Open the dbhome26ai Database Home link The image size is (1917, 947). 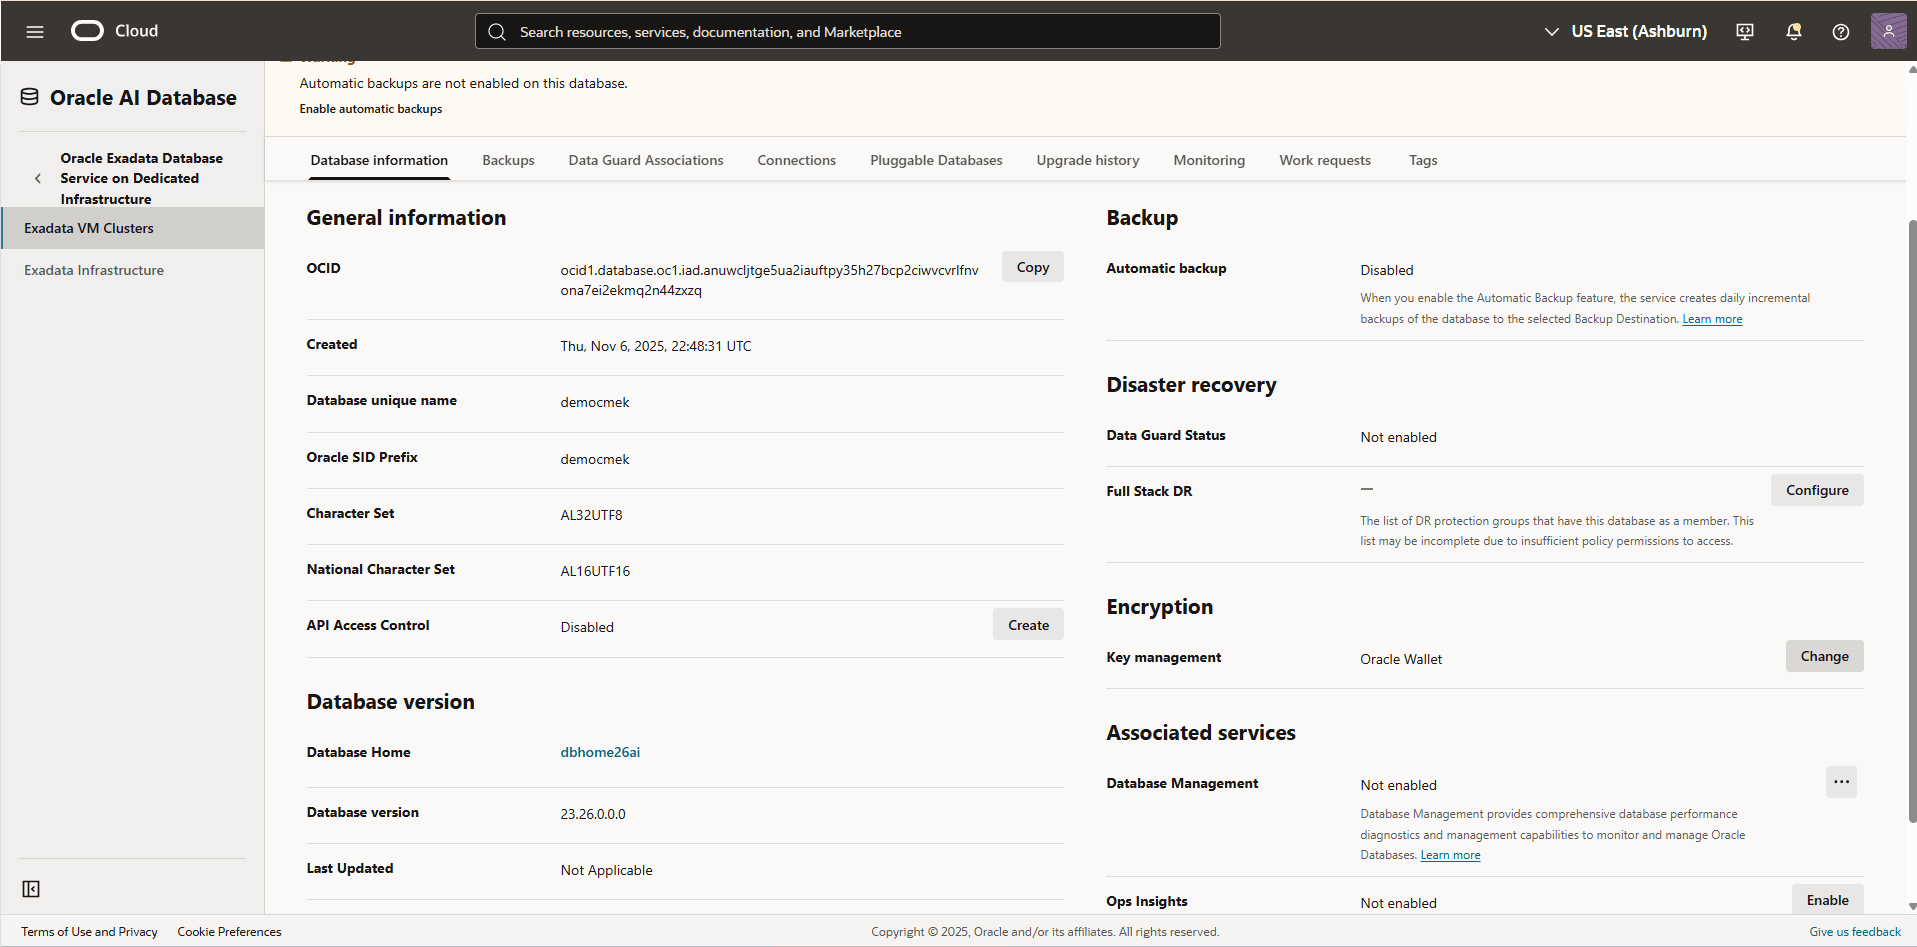click(599, 752)
